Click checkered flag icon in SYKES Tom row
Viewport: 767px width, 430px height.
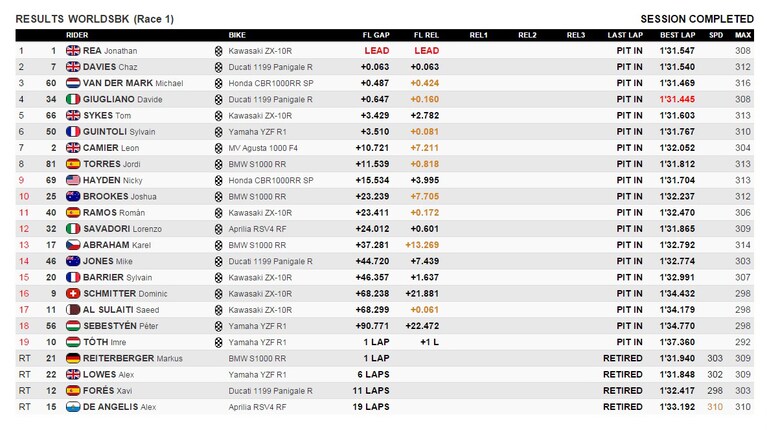point(219,115)
